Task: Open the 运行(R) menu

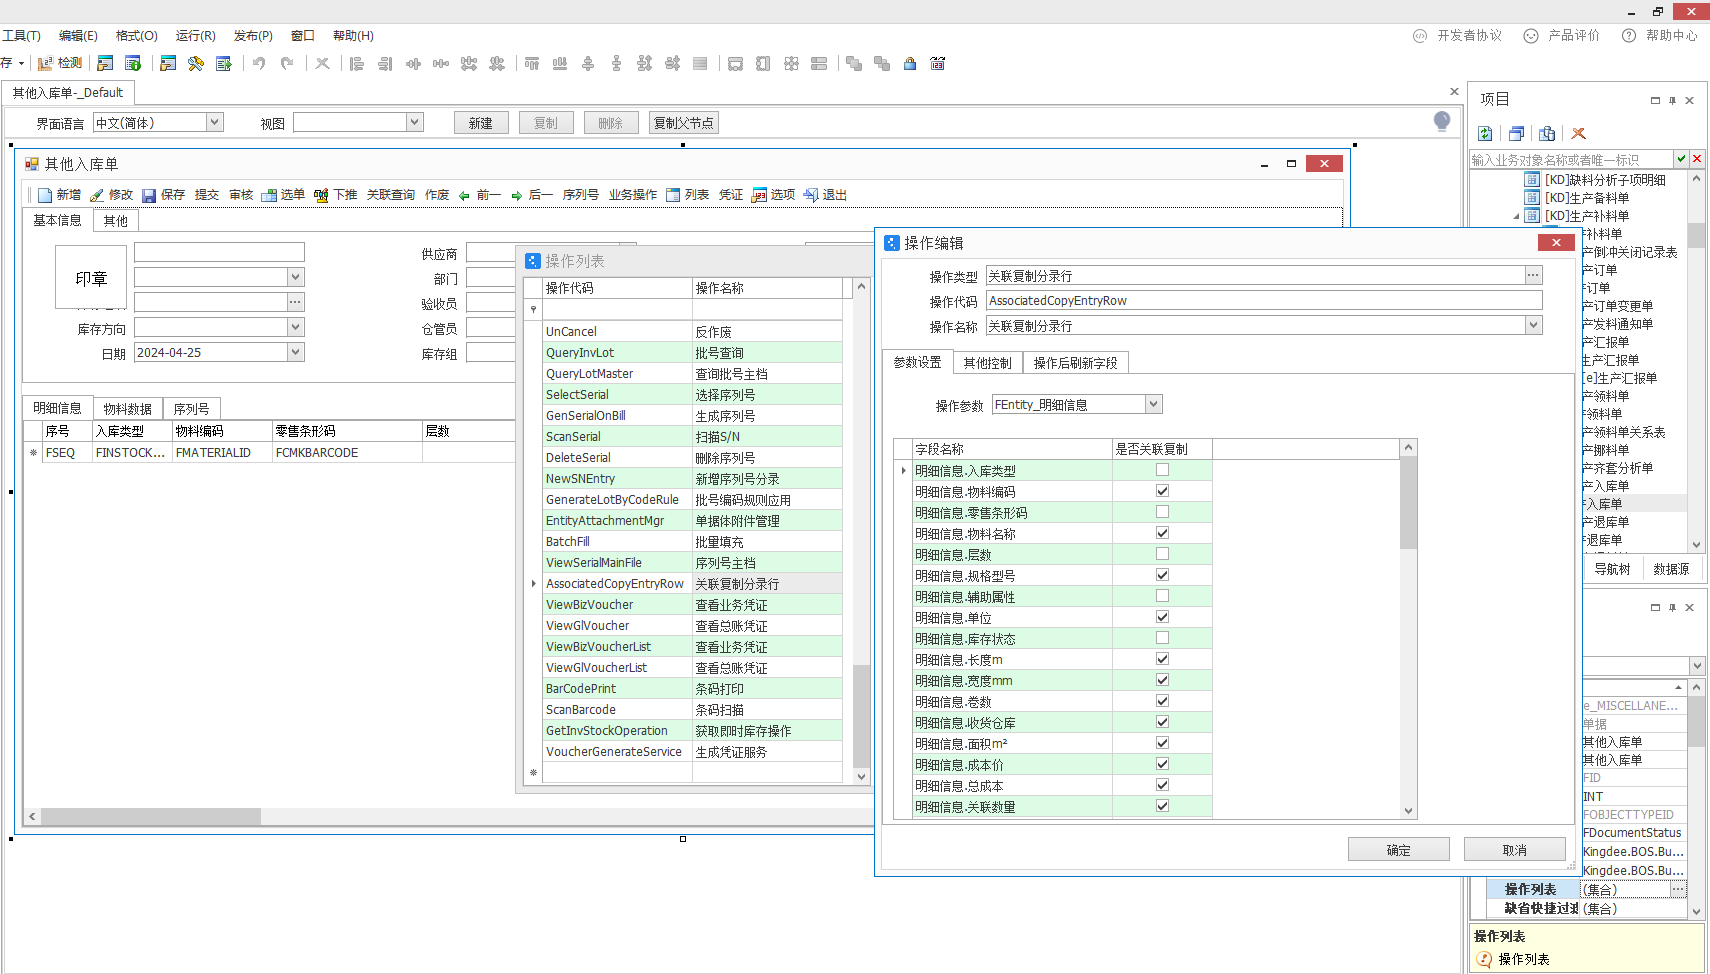Action: click(x=195, y=35)
